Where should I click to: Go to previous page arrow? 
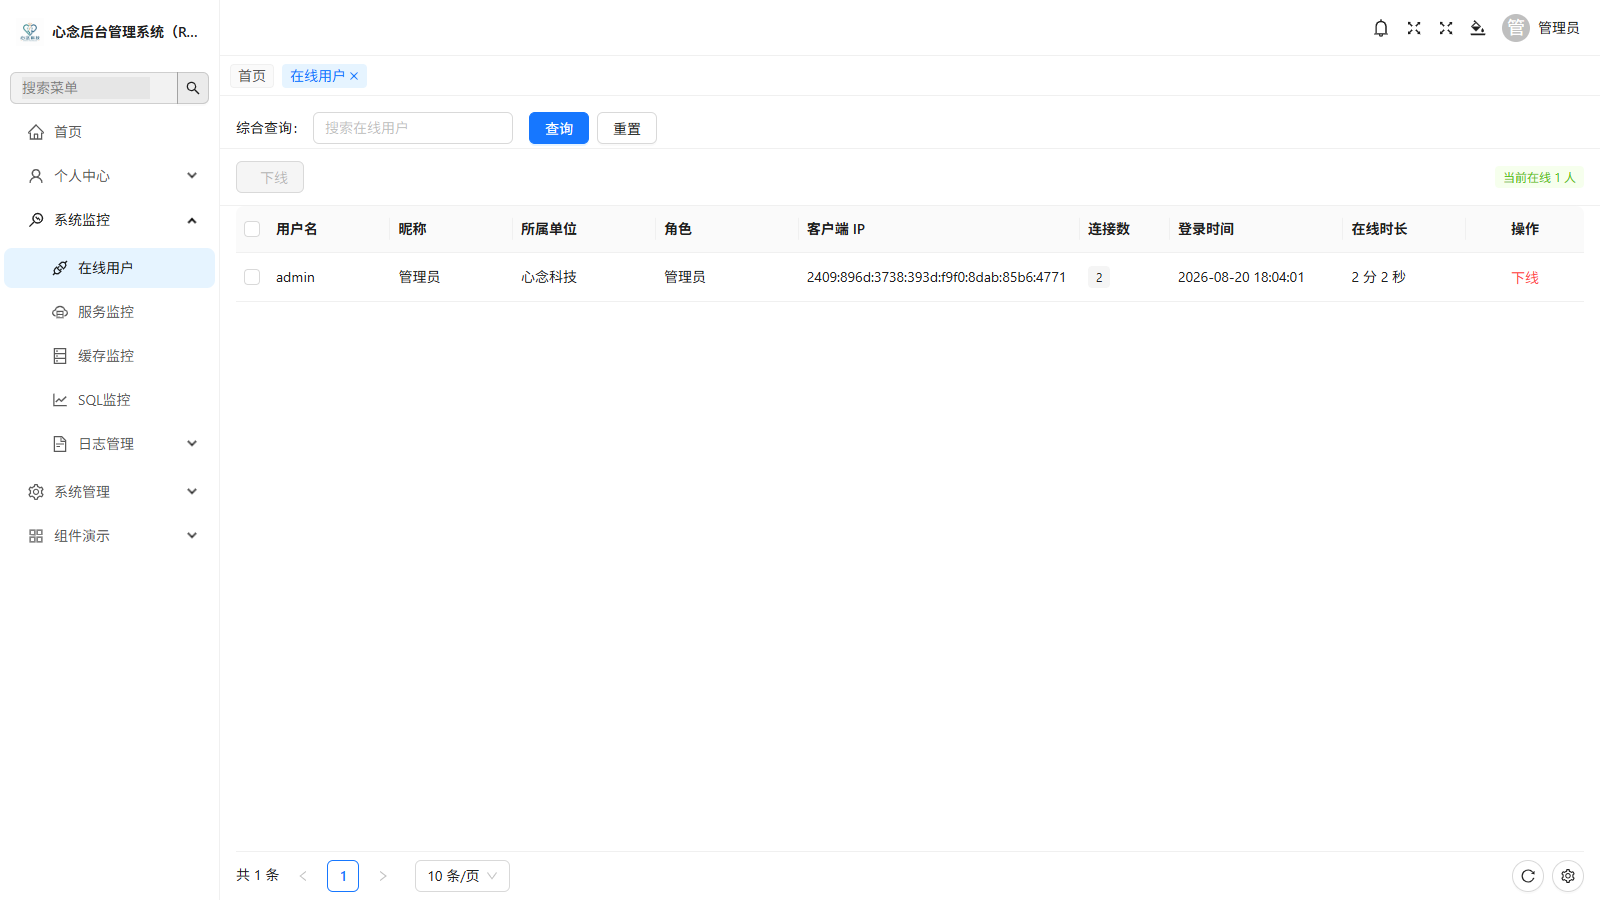pyautogui.click(x=303, y=876)
